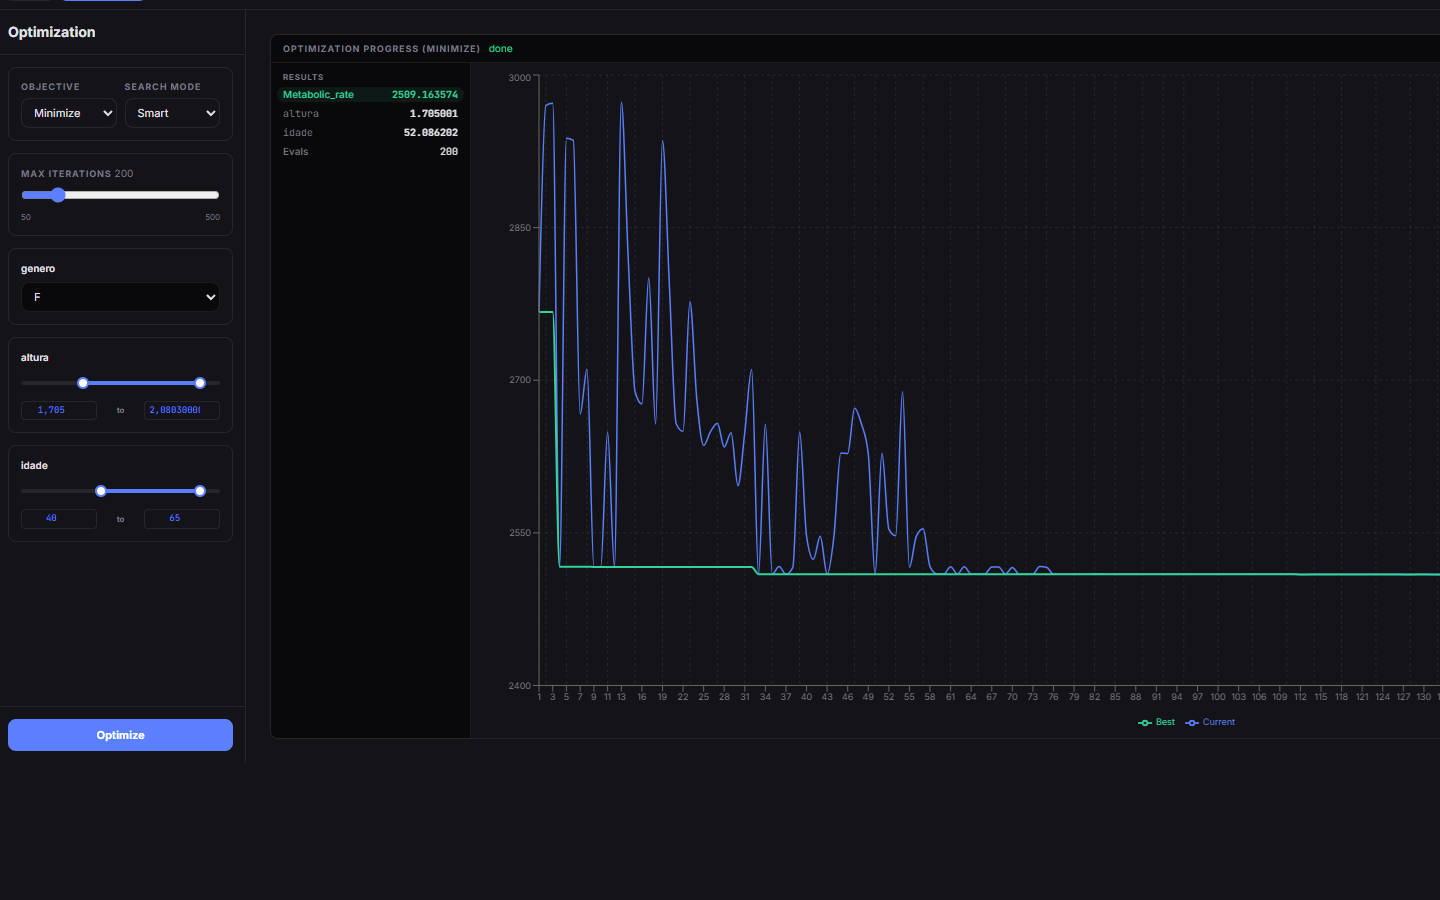Click the idade minimum field showing 40
Image resolution: width=1440 pixels, height=900 pixels.
pos(59,518)
